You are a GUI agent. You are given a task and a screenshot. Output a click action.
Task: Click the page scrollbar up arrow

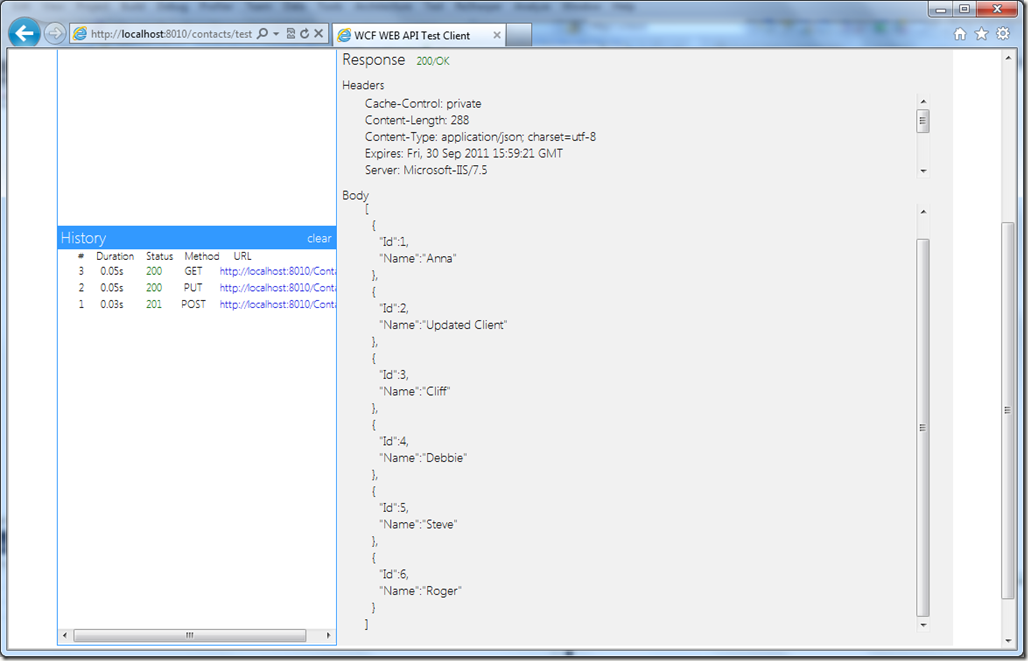[1008, 58]
